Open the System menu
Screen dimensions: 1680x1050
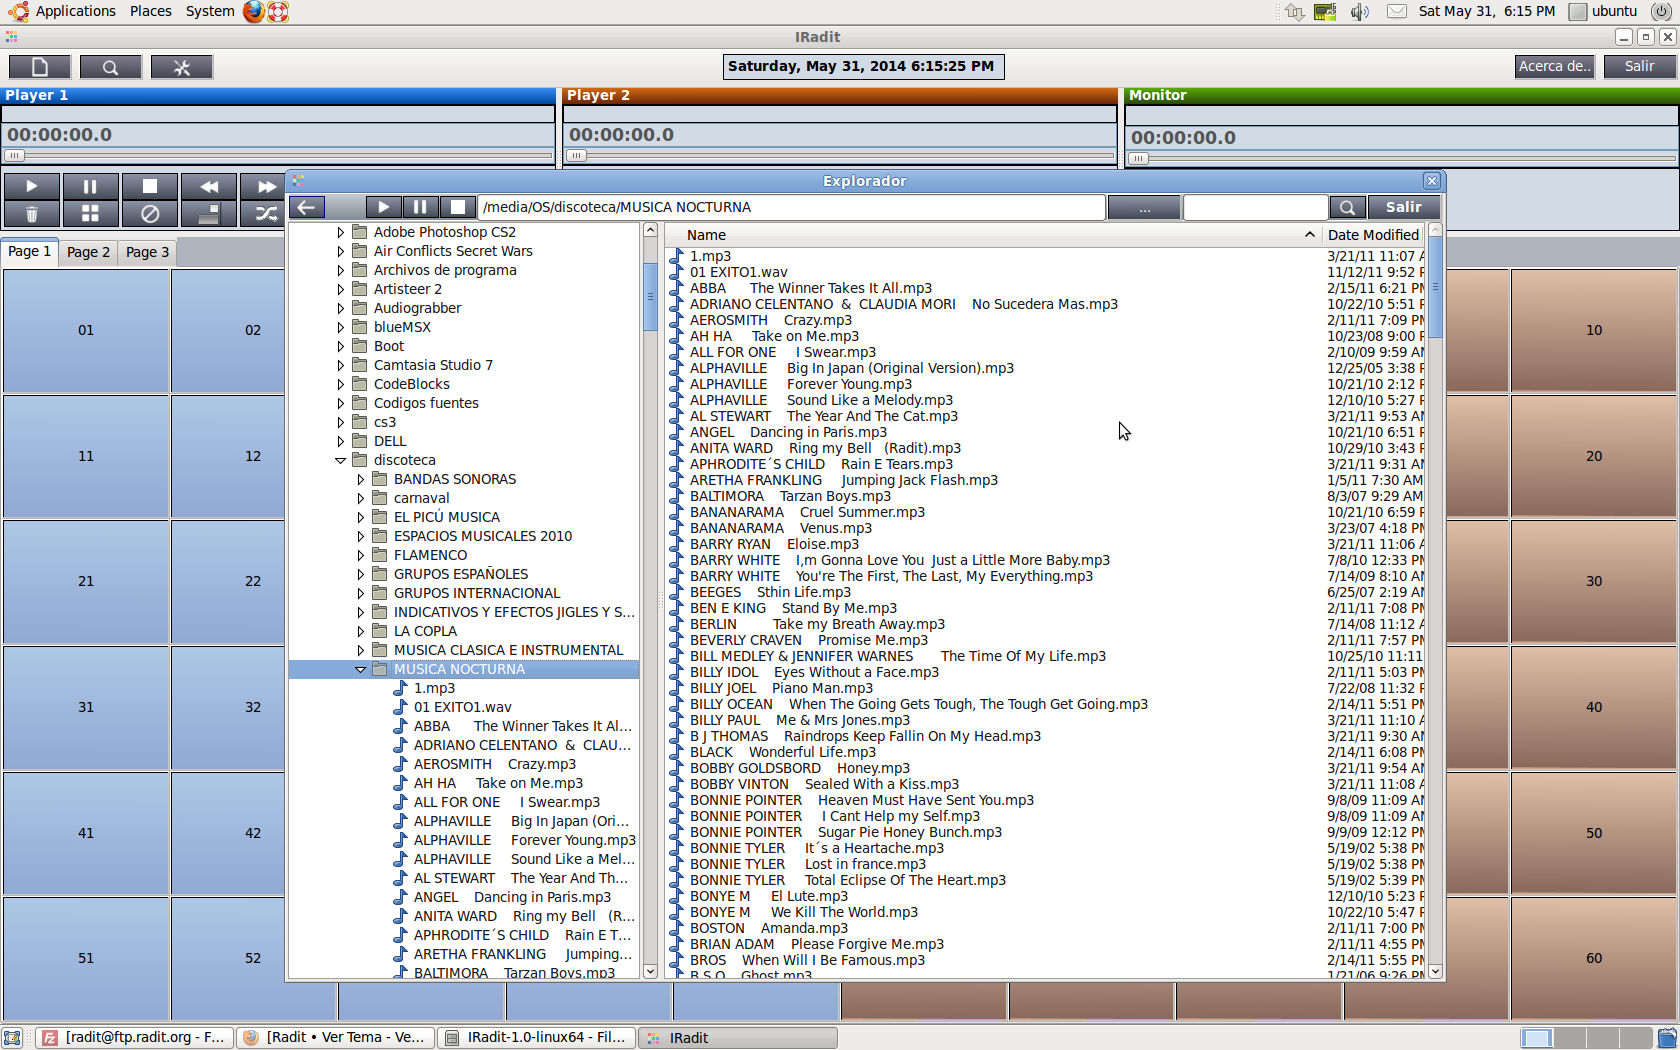click(210, 11)
